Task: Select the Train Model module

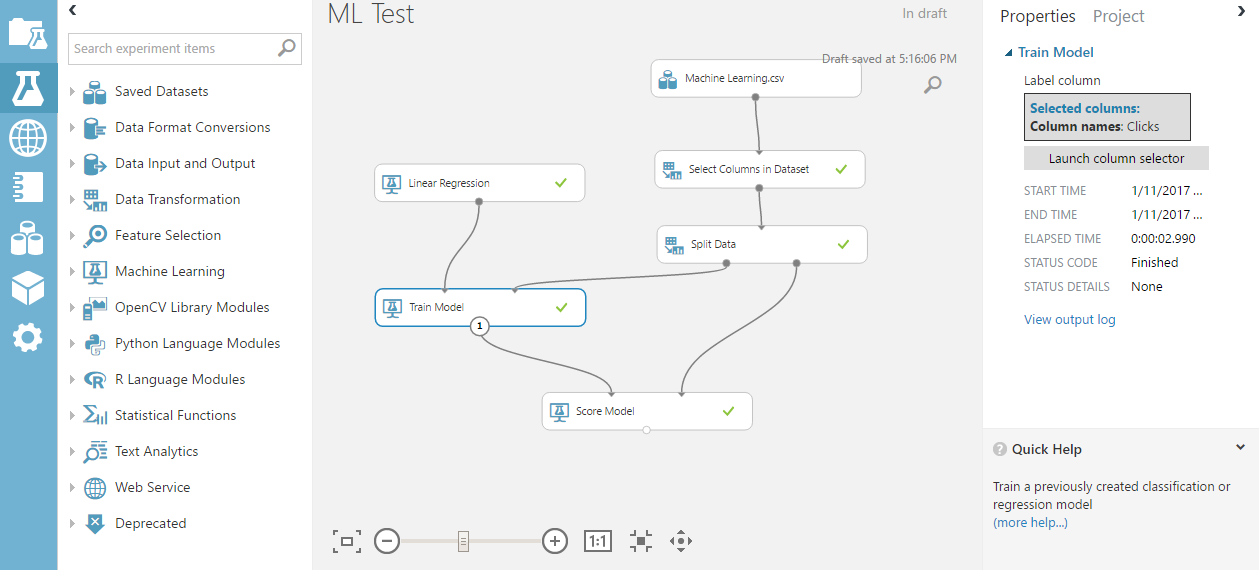Action: pyautogui.click(x=480, y=307)
